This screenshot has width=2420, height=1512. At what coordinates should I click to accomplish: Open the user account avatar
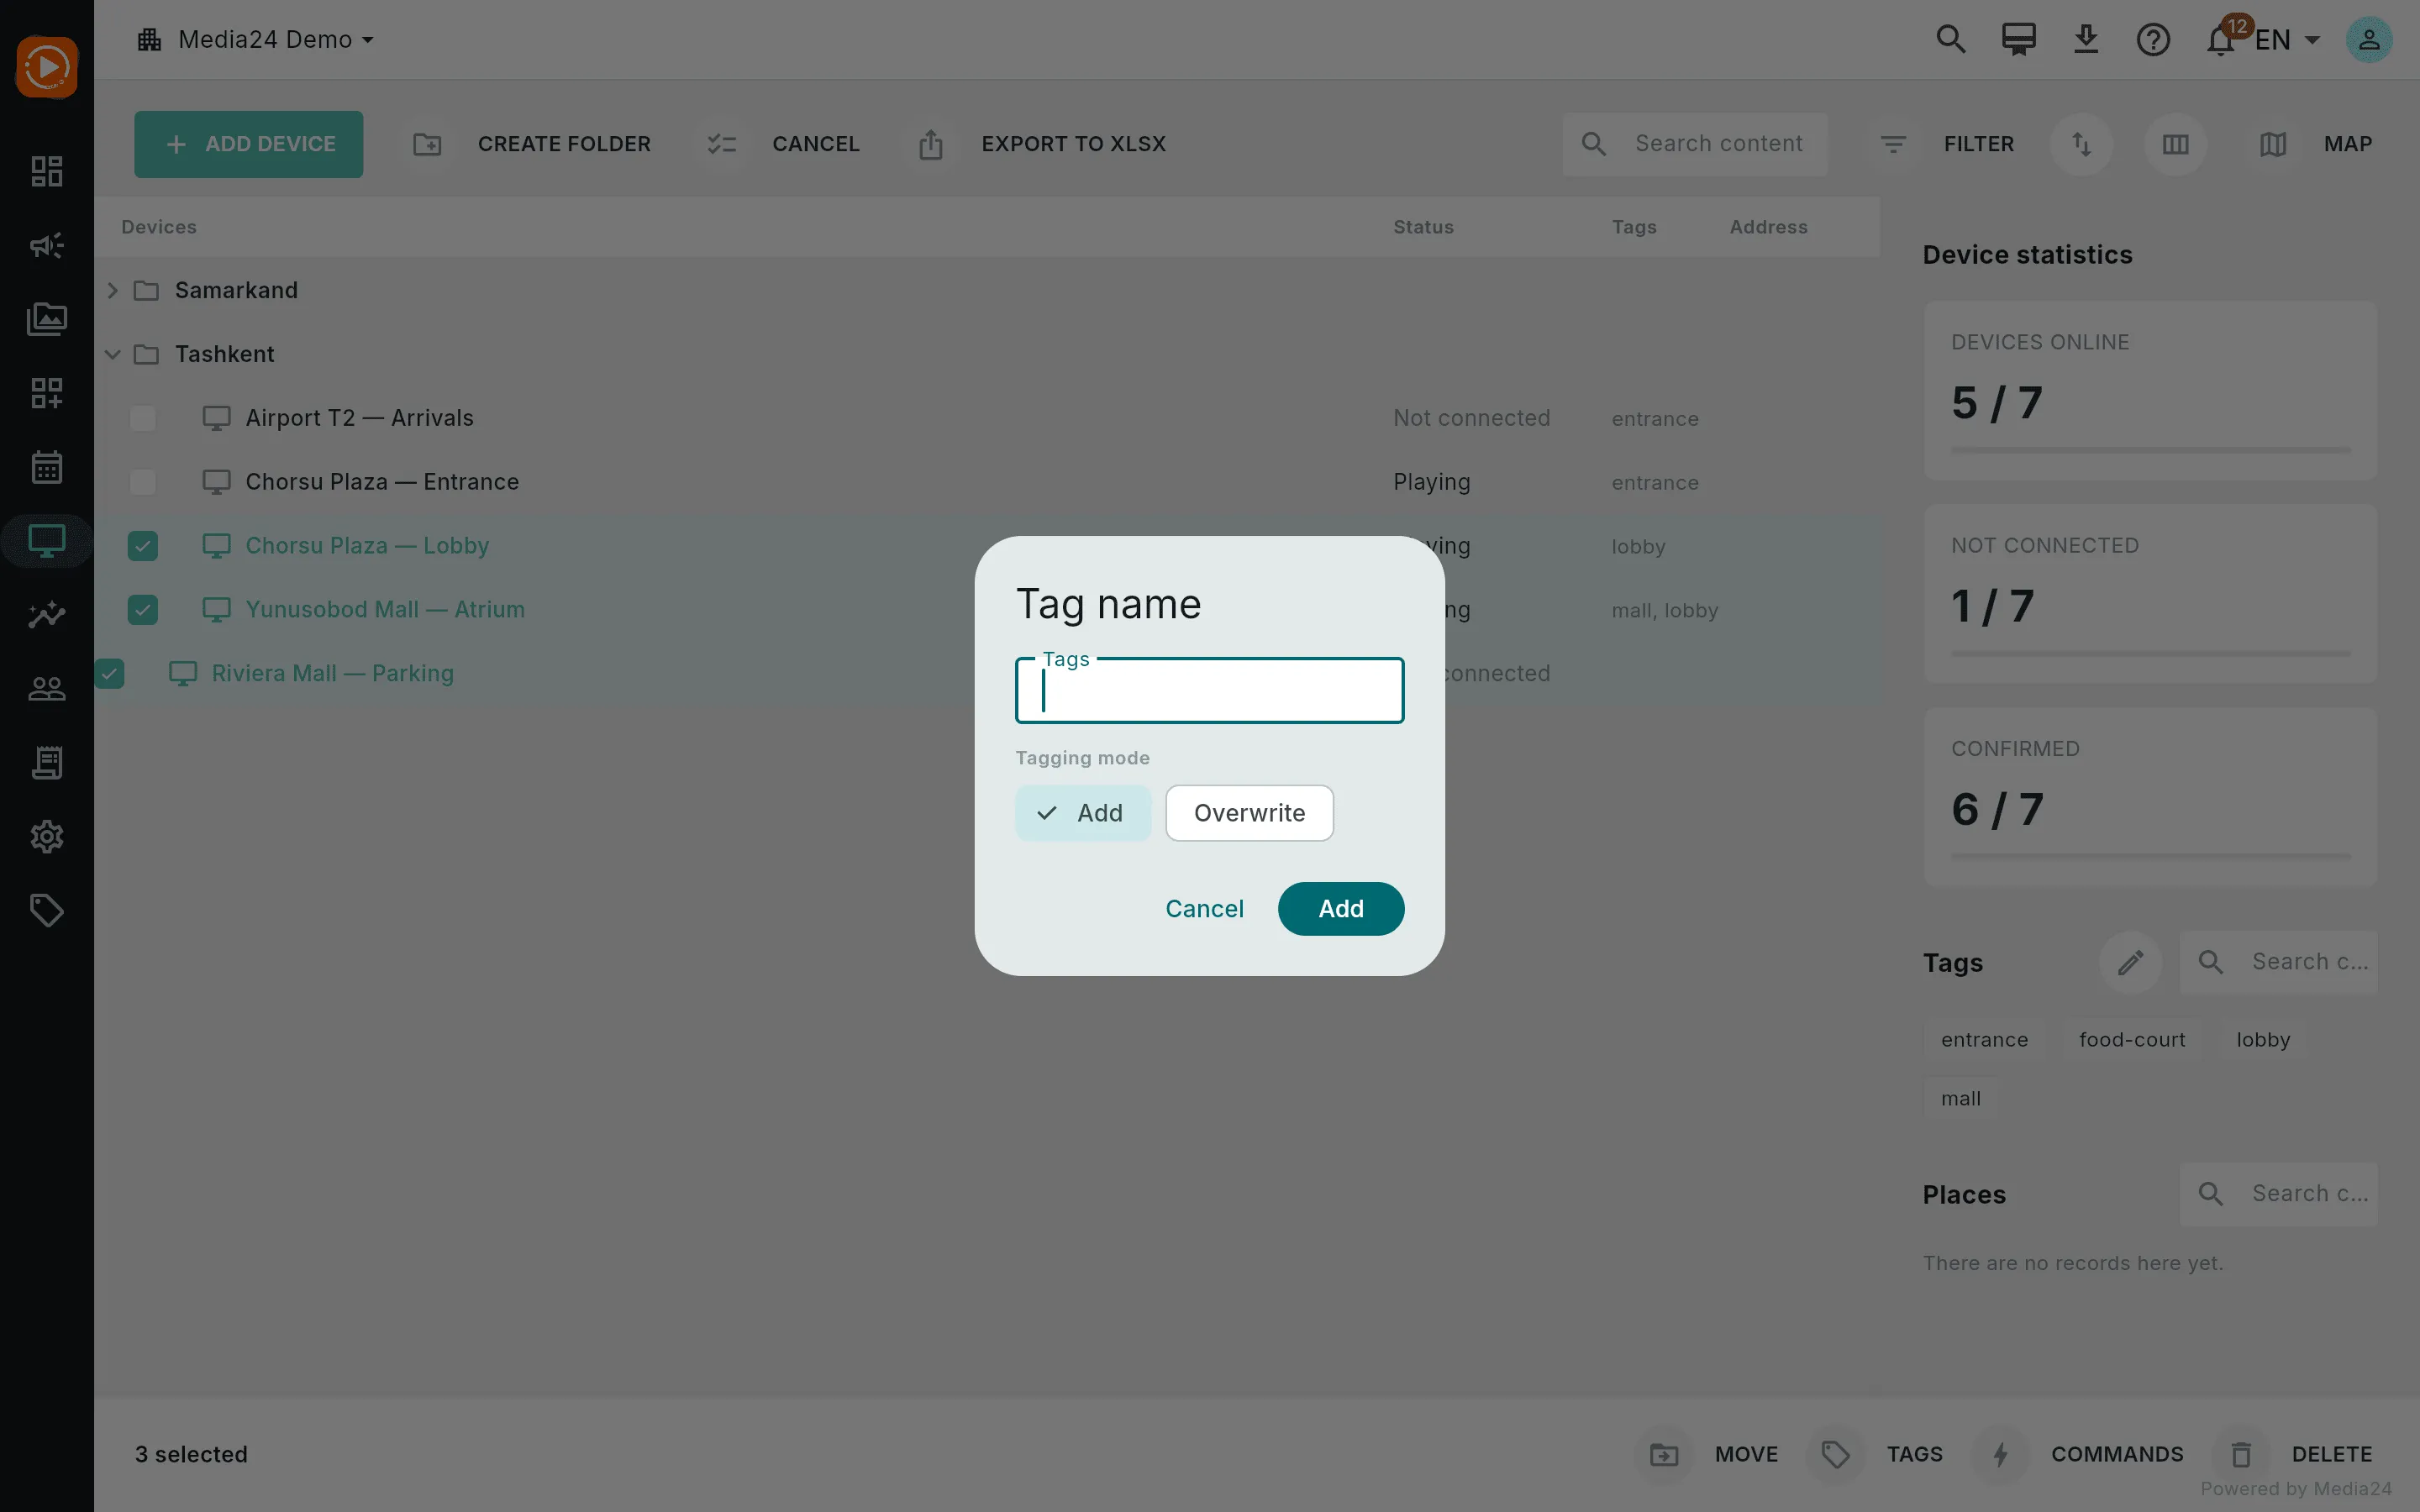[x=2369, y=40]
